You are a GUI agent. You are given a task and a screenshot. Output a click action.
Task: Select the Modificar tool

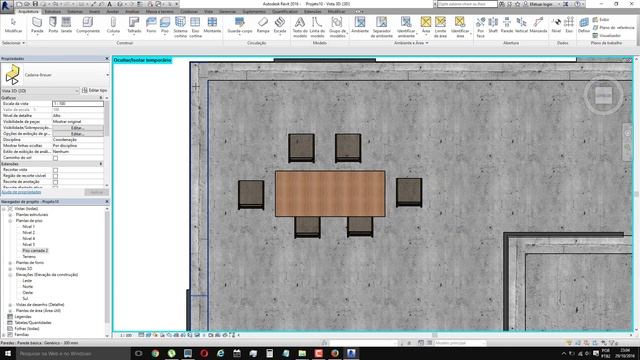pyautogui.click(x=13, y=25)
